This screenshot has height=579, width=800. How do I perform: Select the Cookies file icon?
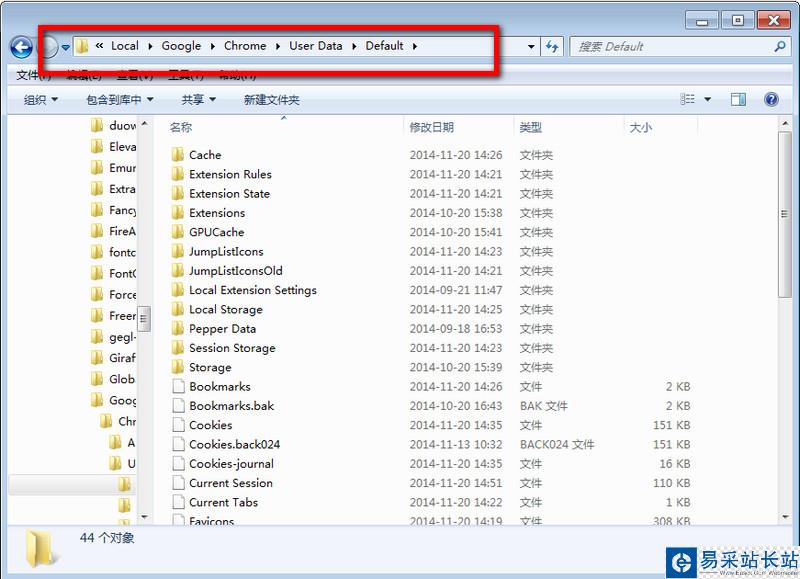[x=178, y=425]
